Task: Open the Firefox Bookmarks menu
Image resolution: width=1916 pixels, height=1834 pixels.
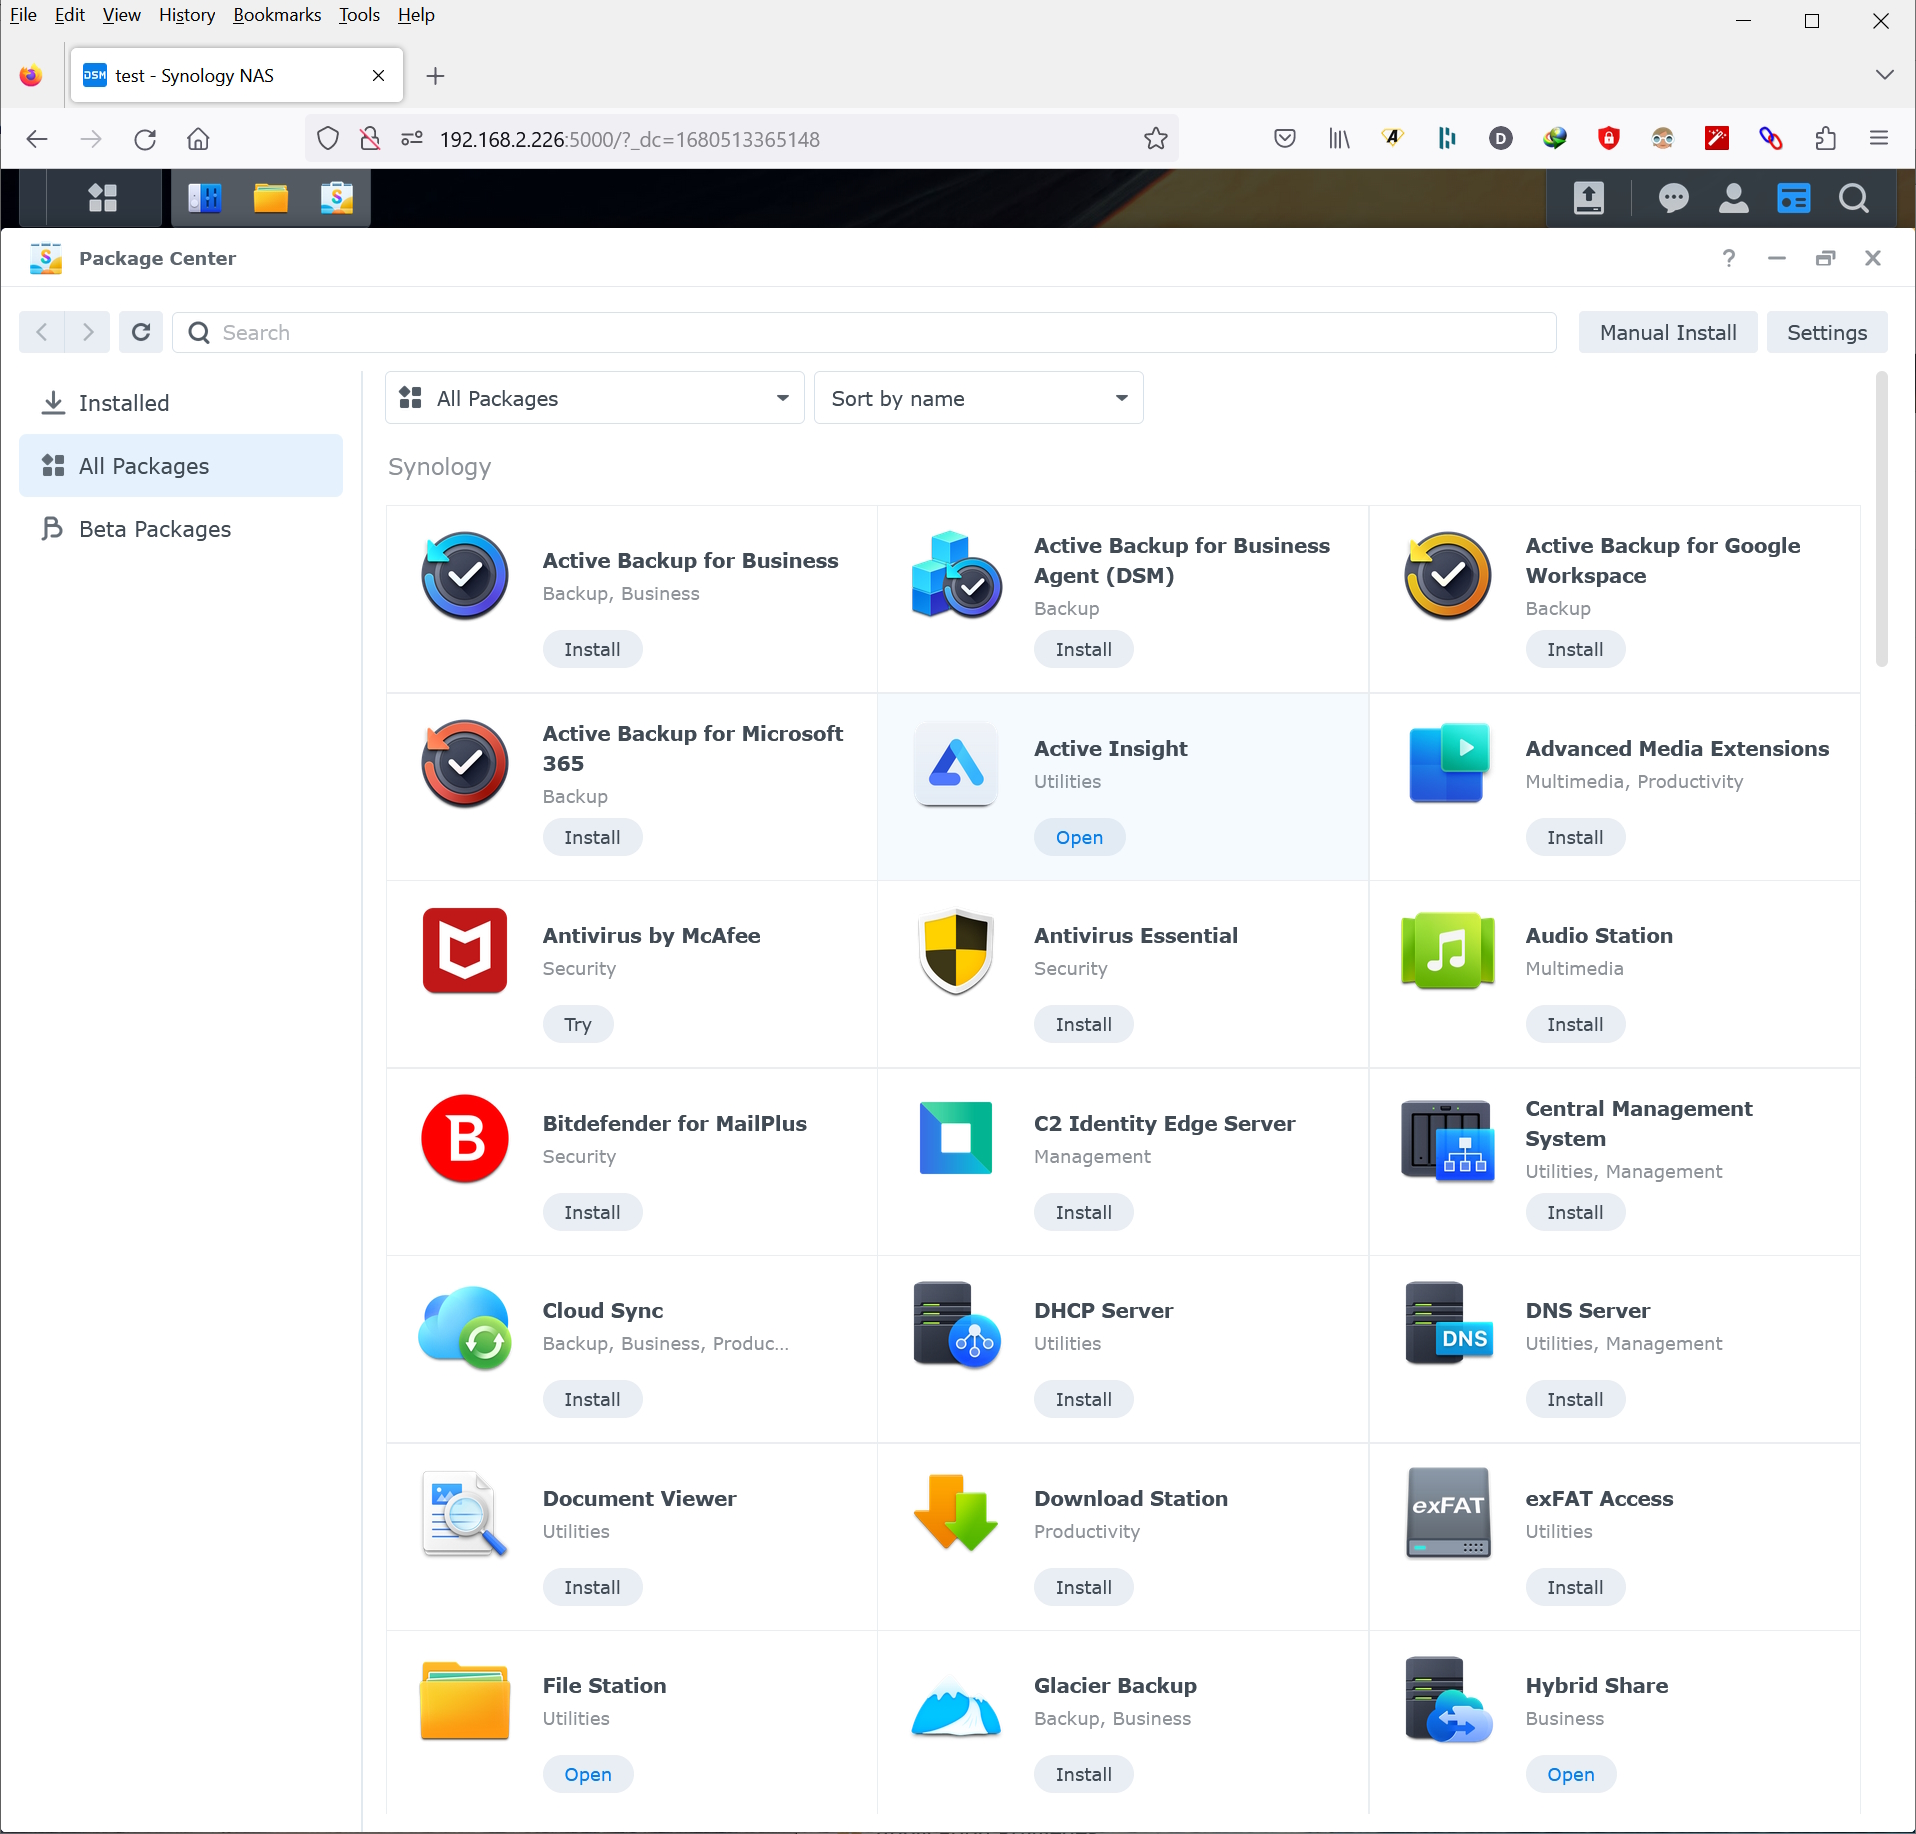Action: pos(276,15)
